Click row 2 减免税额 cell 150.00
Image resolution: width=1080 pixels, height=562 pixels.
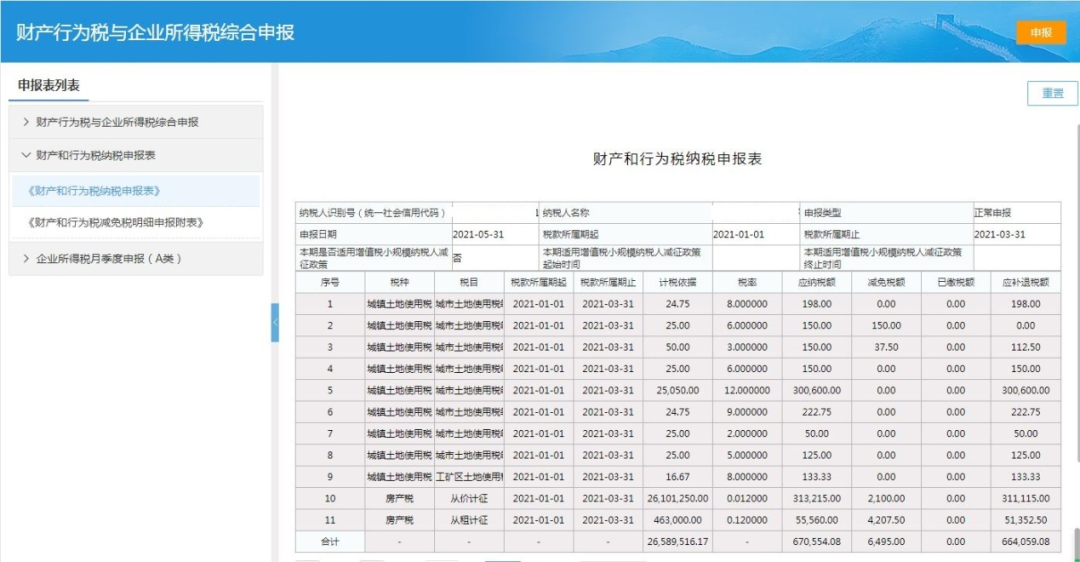click(x=886, y=325)
